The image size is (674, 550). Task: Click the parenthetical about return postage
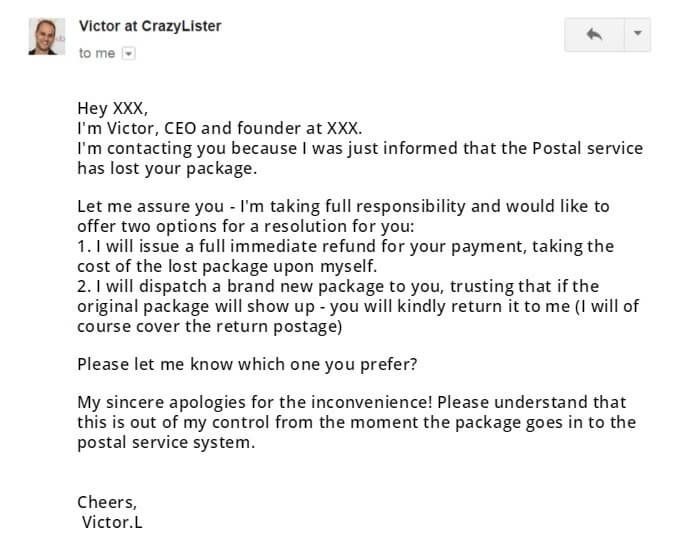coord(358,316)
